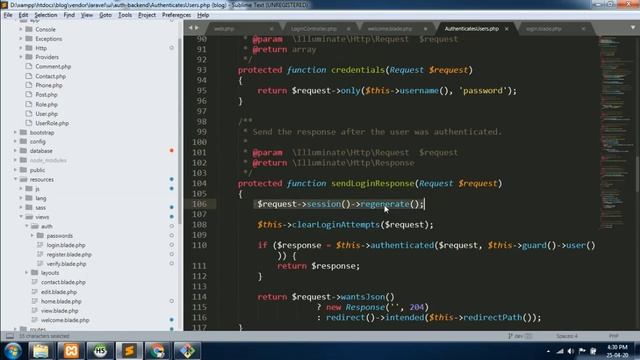Close the LoginController.php tab
The width and height of the screenshot is (640, 360).
coord(348,29)
